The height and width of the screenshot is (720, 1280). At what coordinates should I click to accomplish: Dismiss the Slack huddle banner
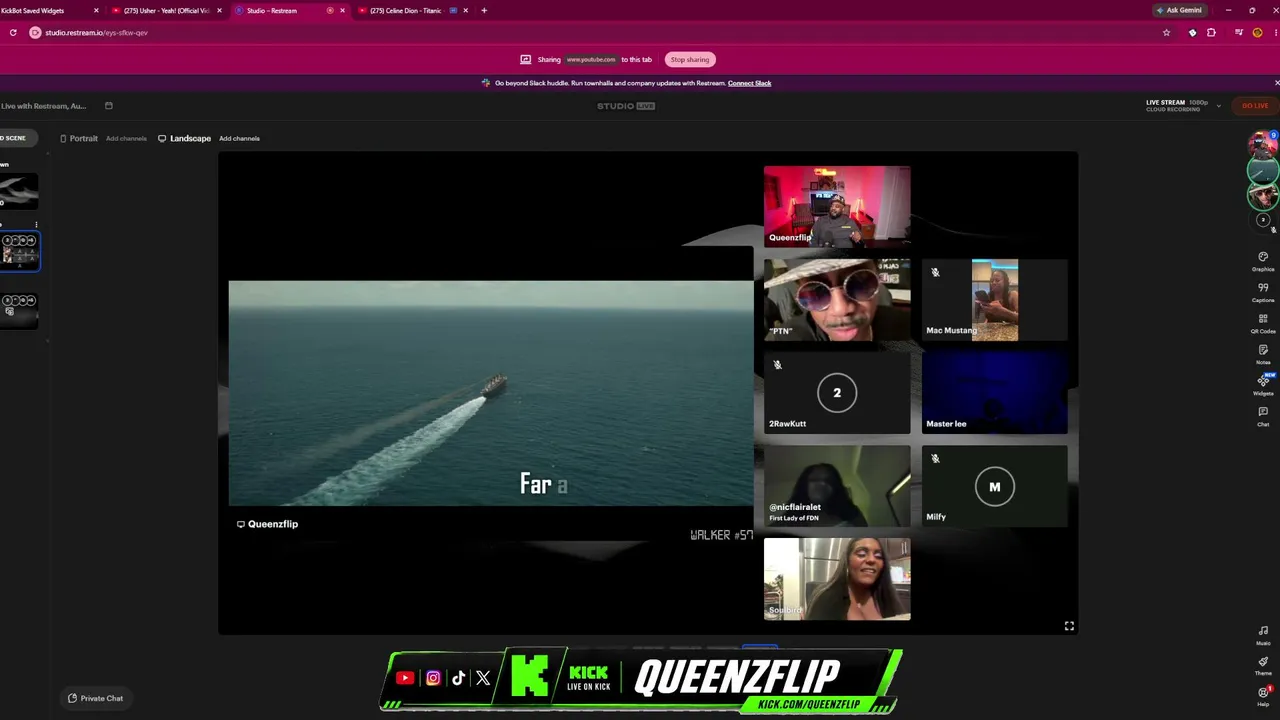1276,83
